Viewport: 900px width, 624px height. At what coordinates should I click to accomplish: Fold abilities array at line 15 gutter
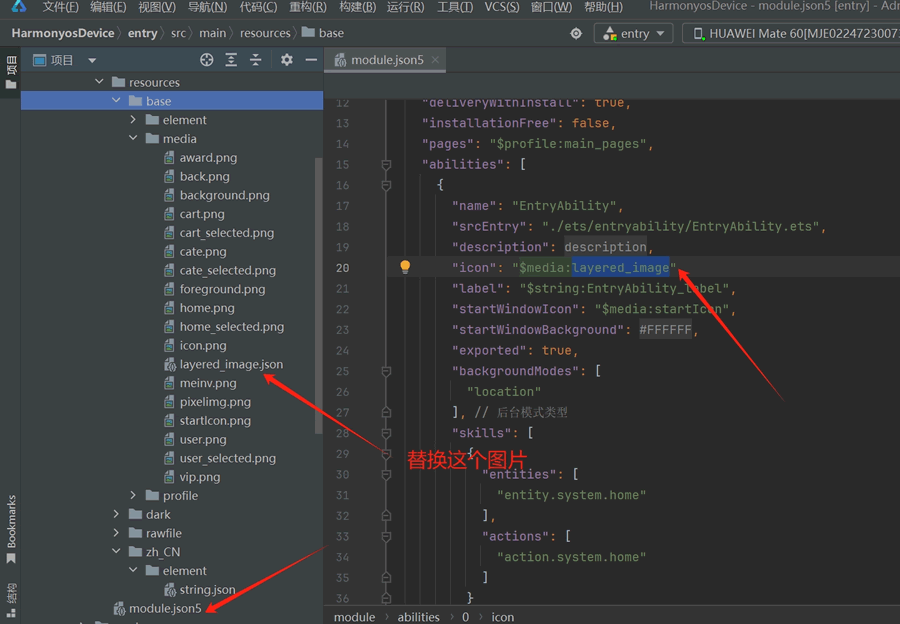click(x=386, y=165)
